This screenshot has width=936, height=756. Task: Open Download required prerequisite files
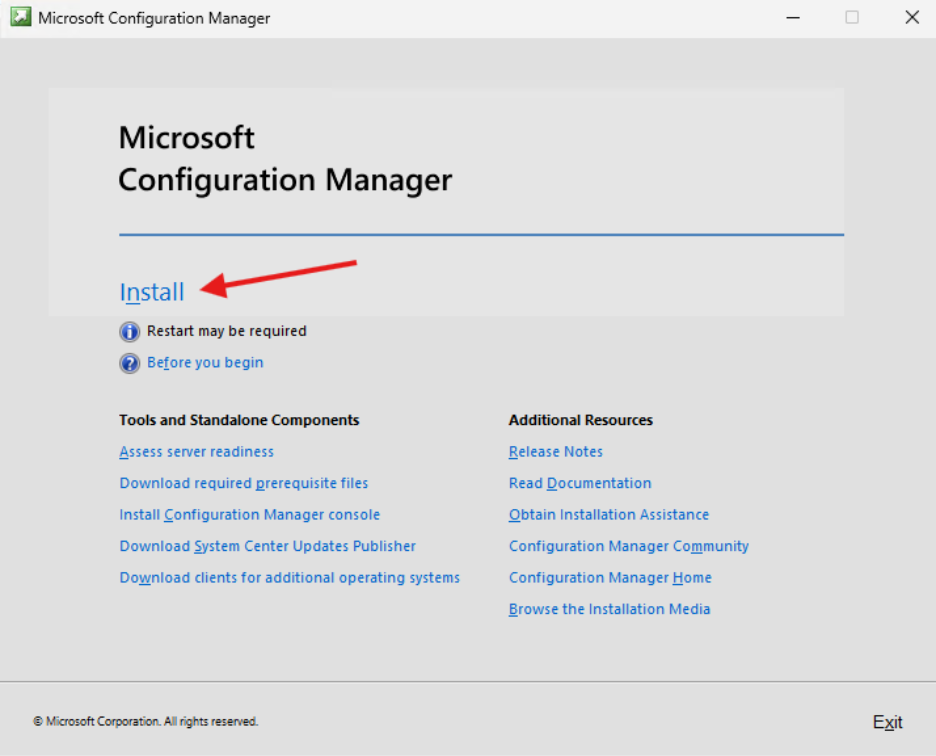click(243, 482)
